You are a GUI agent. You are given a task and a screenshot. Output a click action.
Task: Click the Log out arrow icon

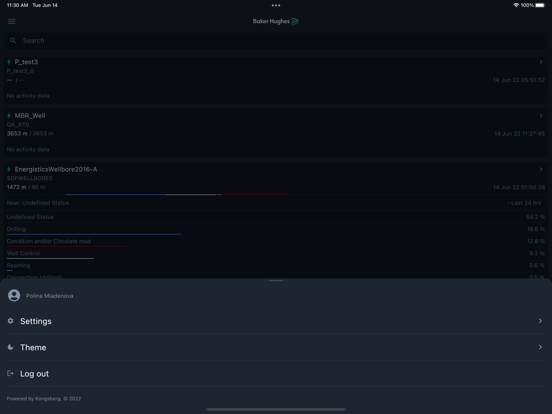click(x=11, y=373)
